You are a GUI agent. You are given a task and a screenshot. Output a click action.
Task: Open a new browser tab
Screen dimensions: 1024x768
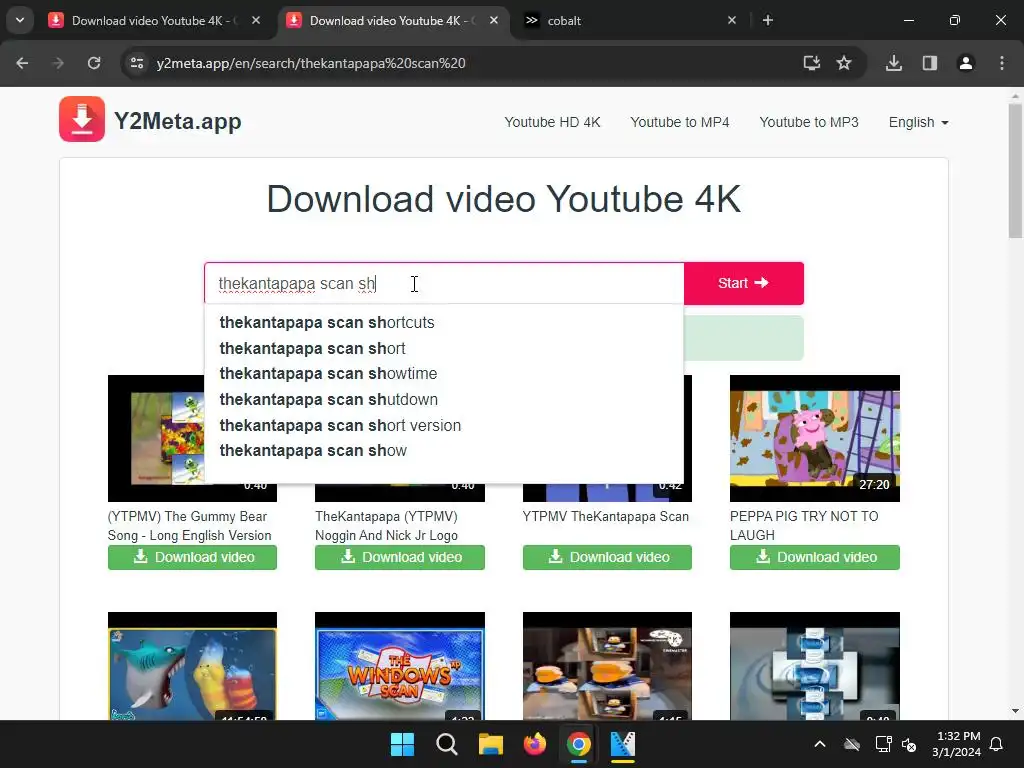pyautogui.click(x=768, y=20)
